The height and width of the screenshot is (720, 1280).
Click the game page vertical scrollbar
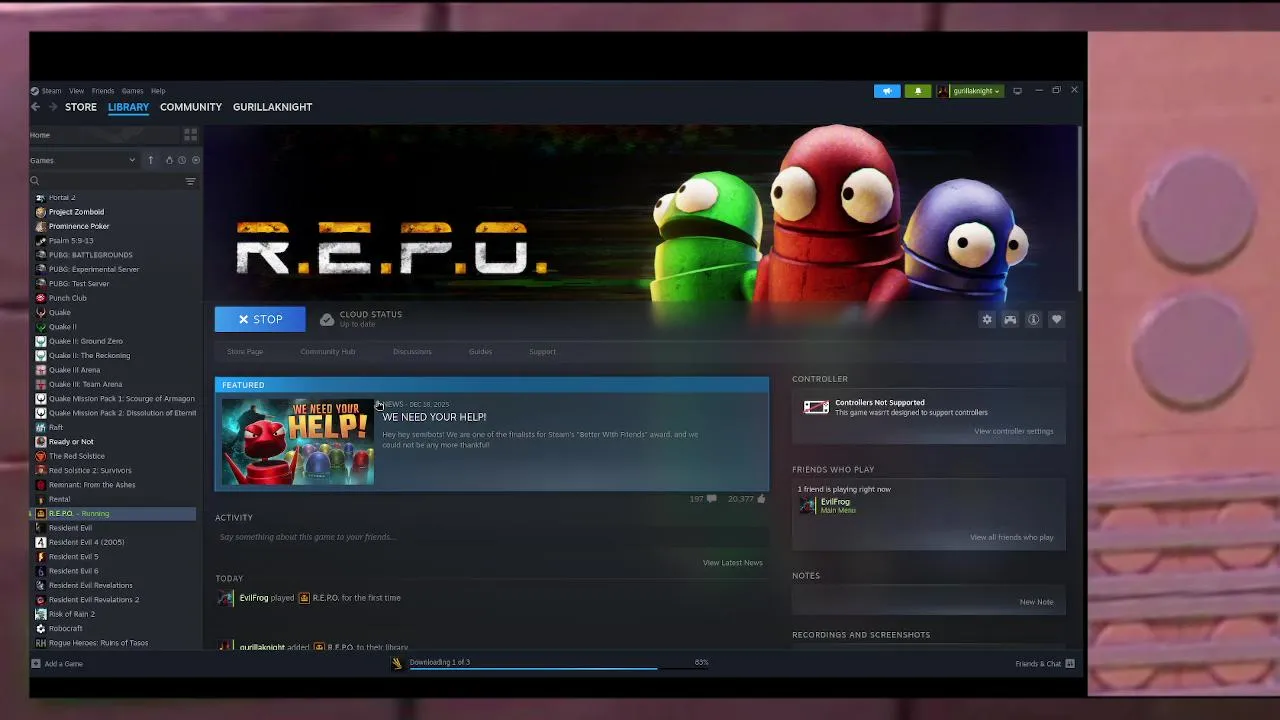(x=1079, y=208)
